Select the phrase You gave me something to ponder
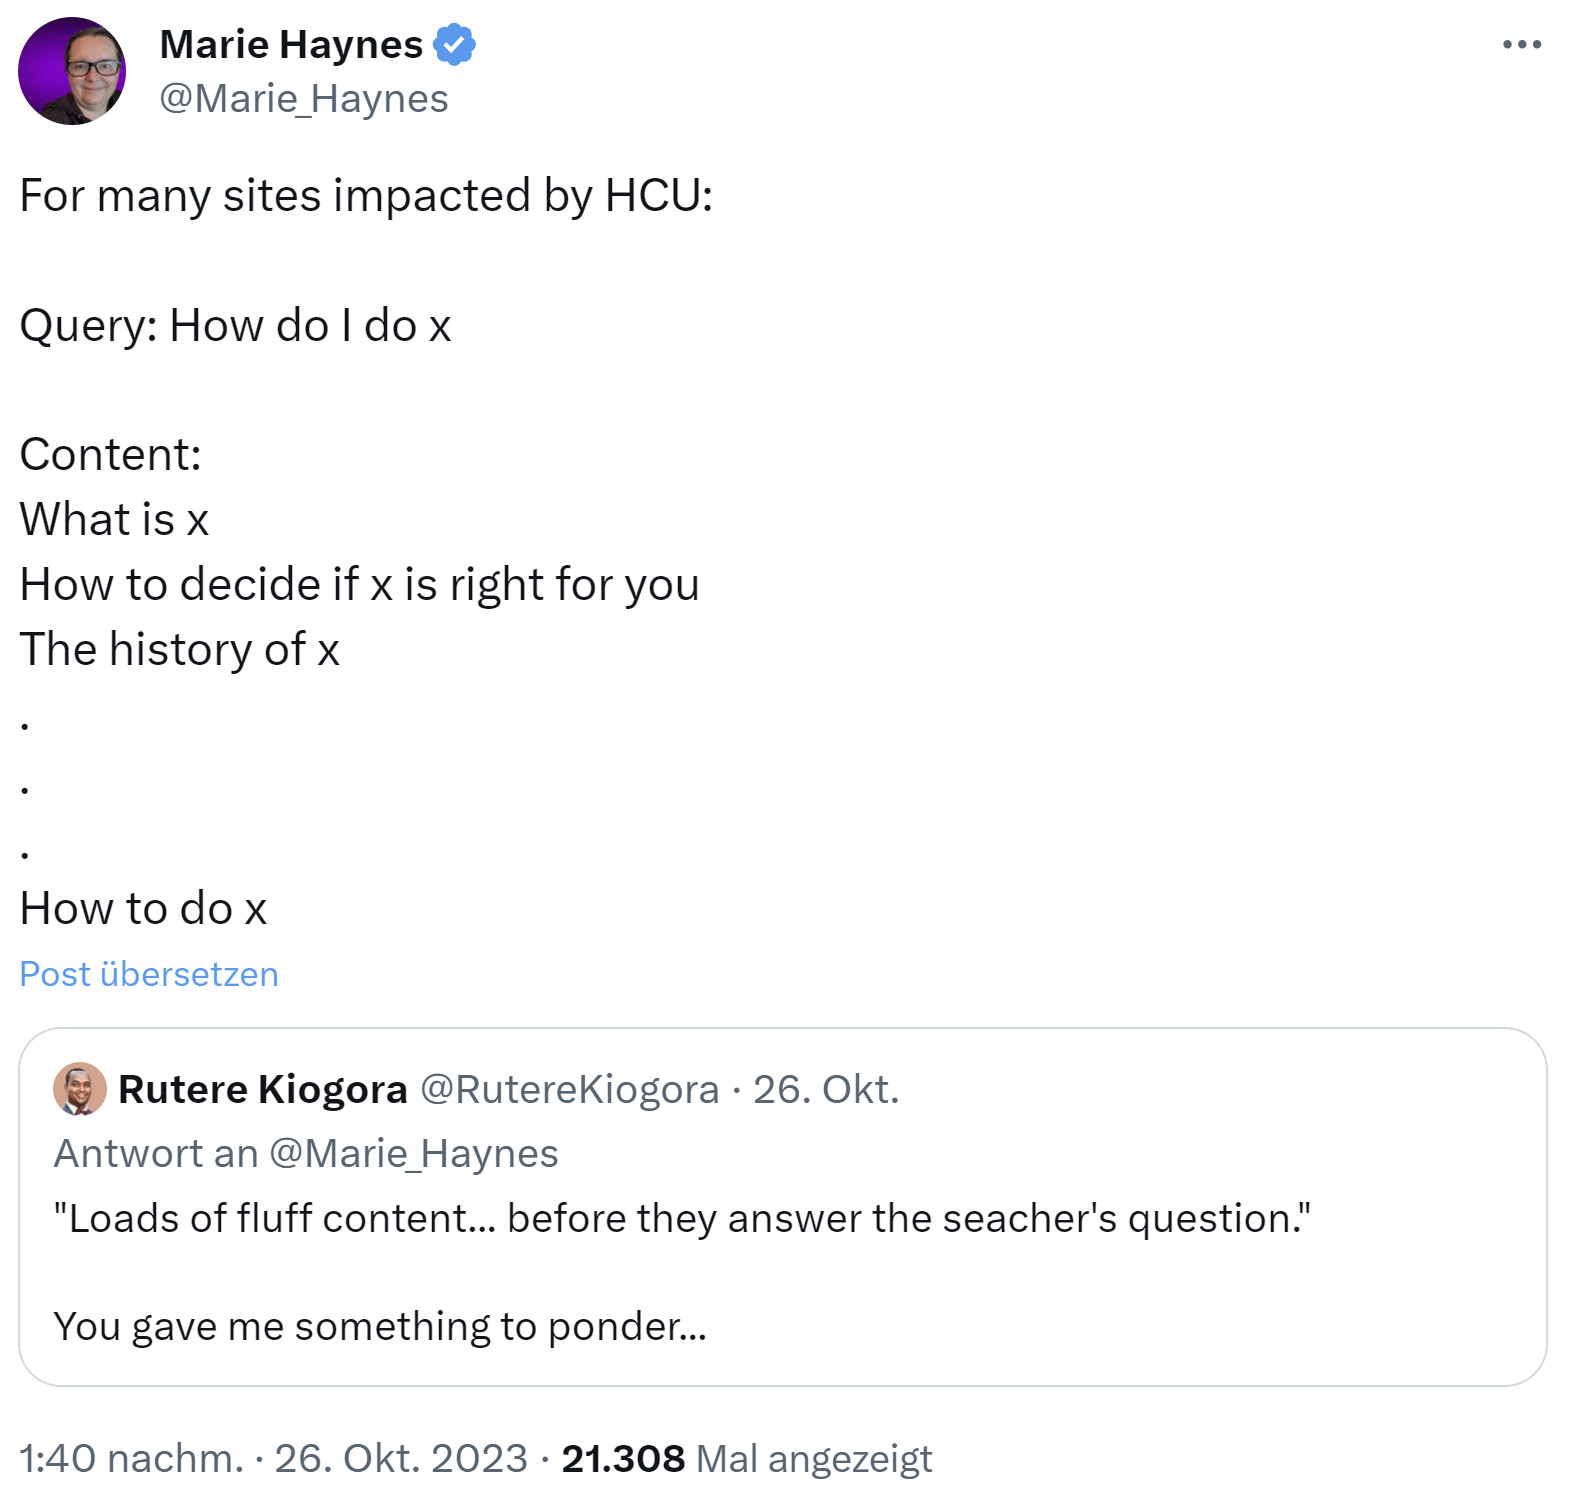 click(382, 1327)
